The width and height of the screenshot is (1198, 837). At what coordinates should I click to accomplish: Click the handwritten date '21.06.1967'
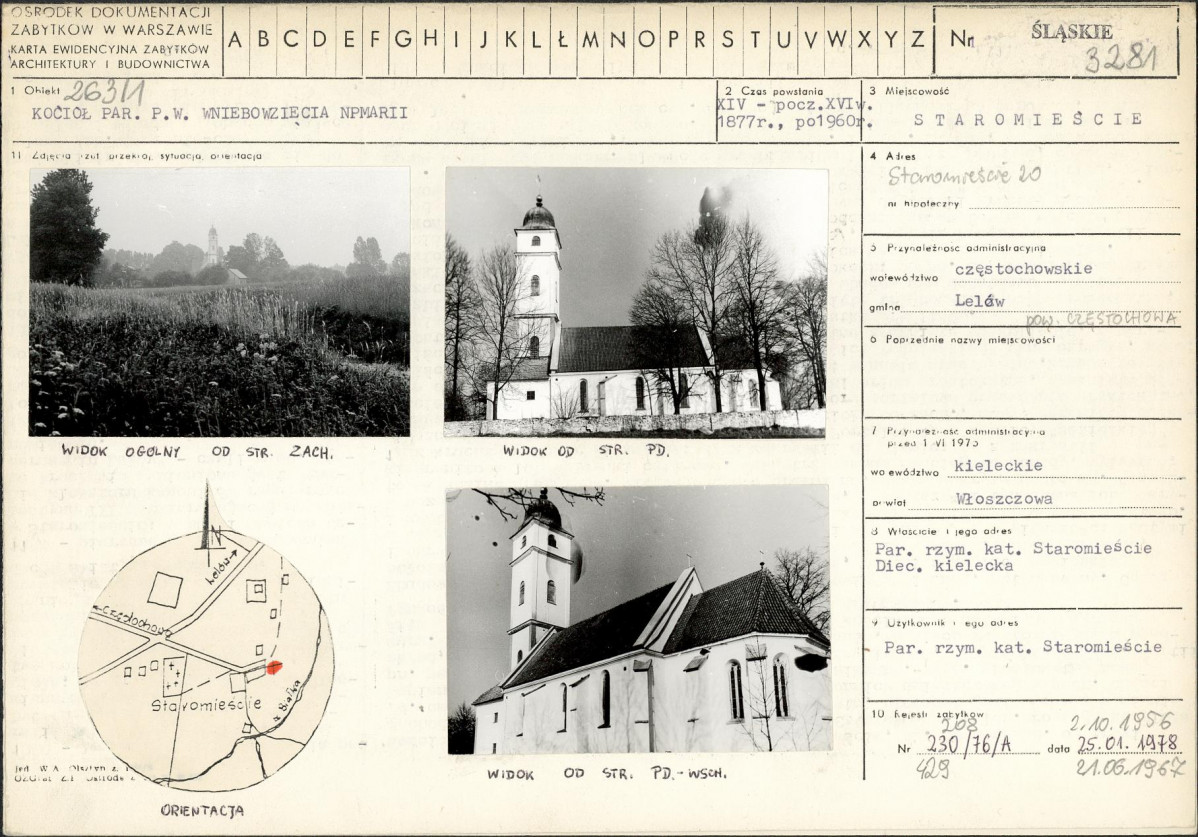[x=1130, y=767]
